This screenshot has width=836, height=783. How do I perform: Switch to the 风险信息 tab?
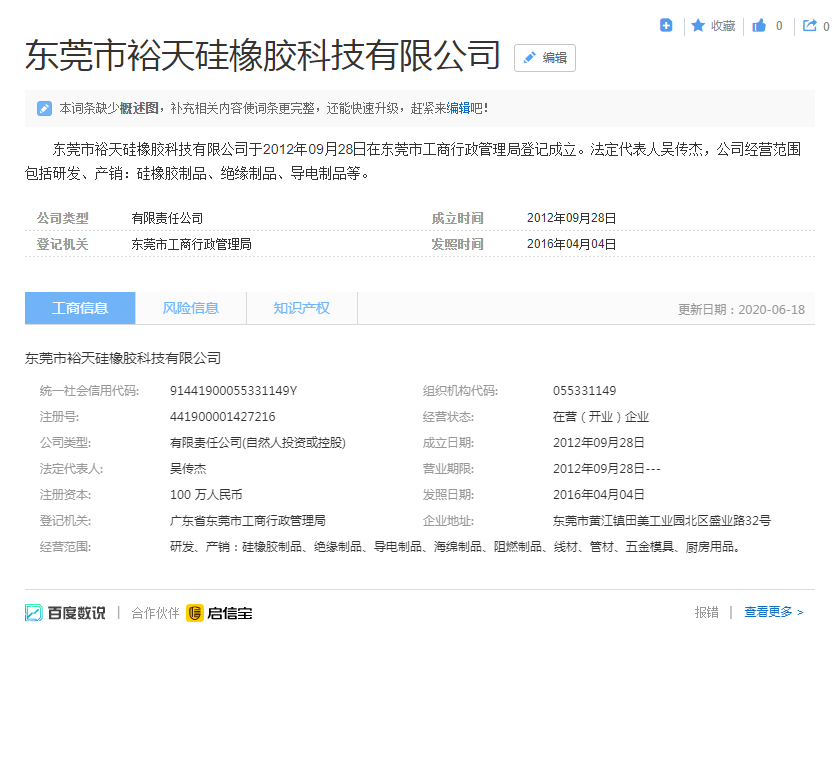tap(191, 308)
